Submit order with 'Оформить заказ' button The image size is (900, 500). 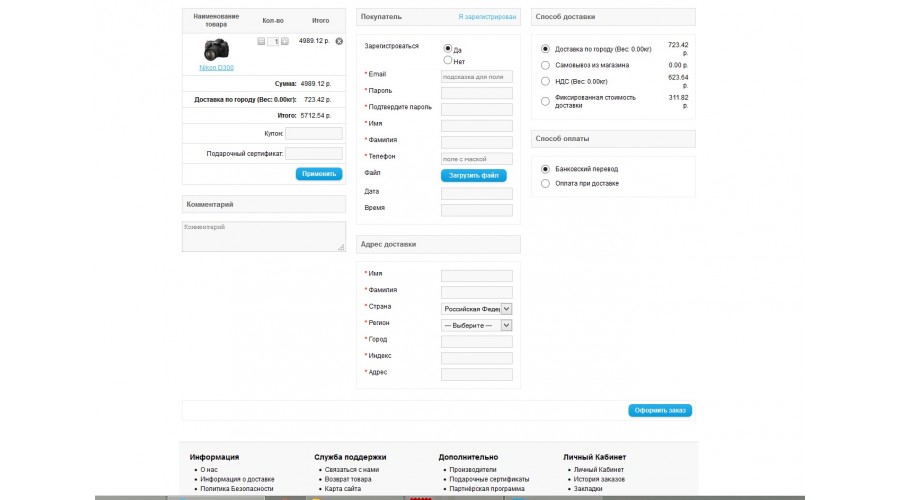660,410
